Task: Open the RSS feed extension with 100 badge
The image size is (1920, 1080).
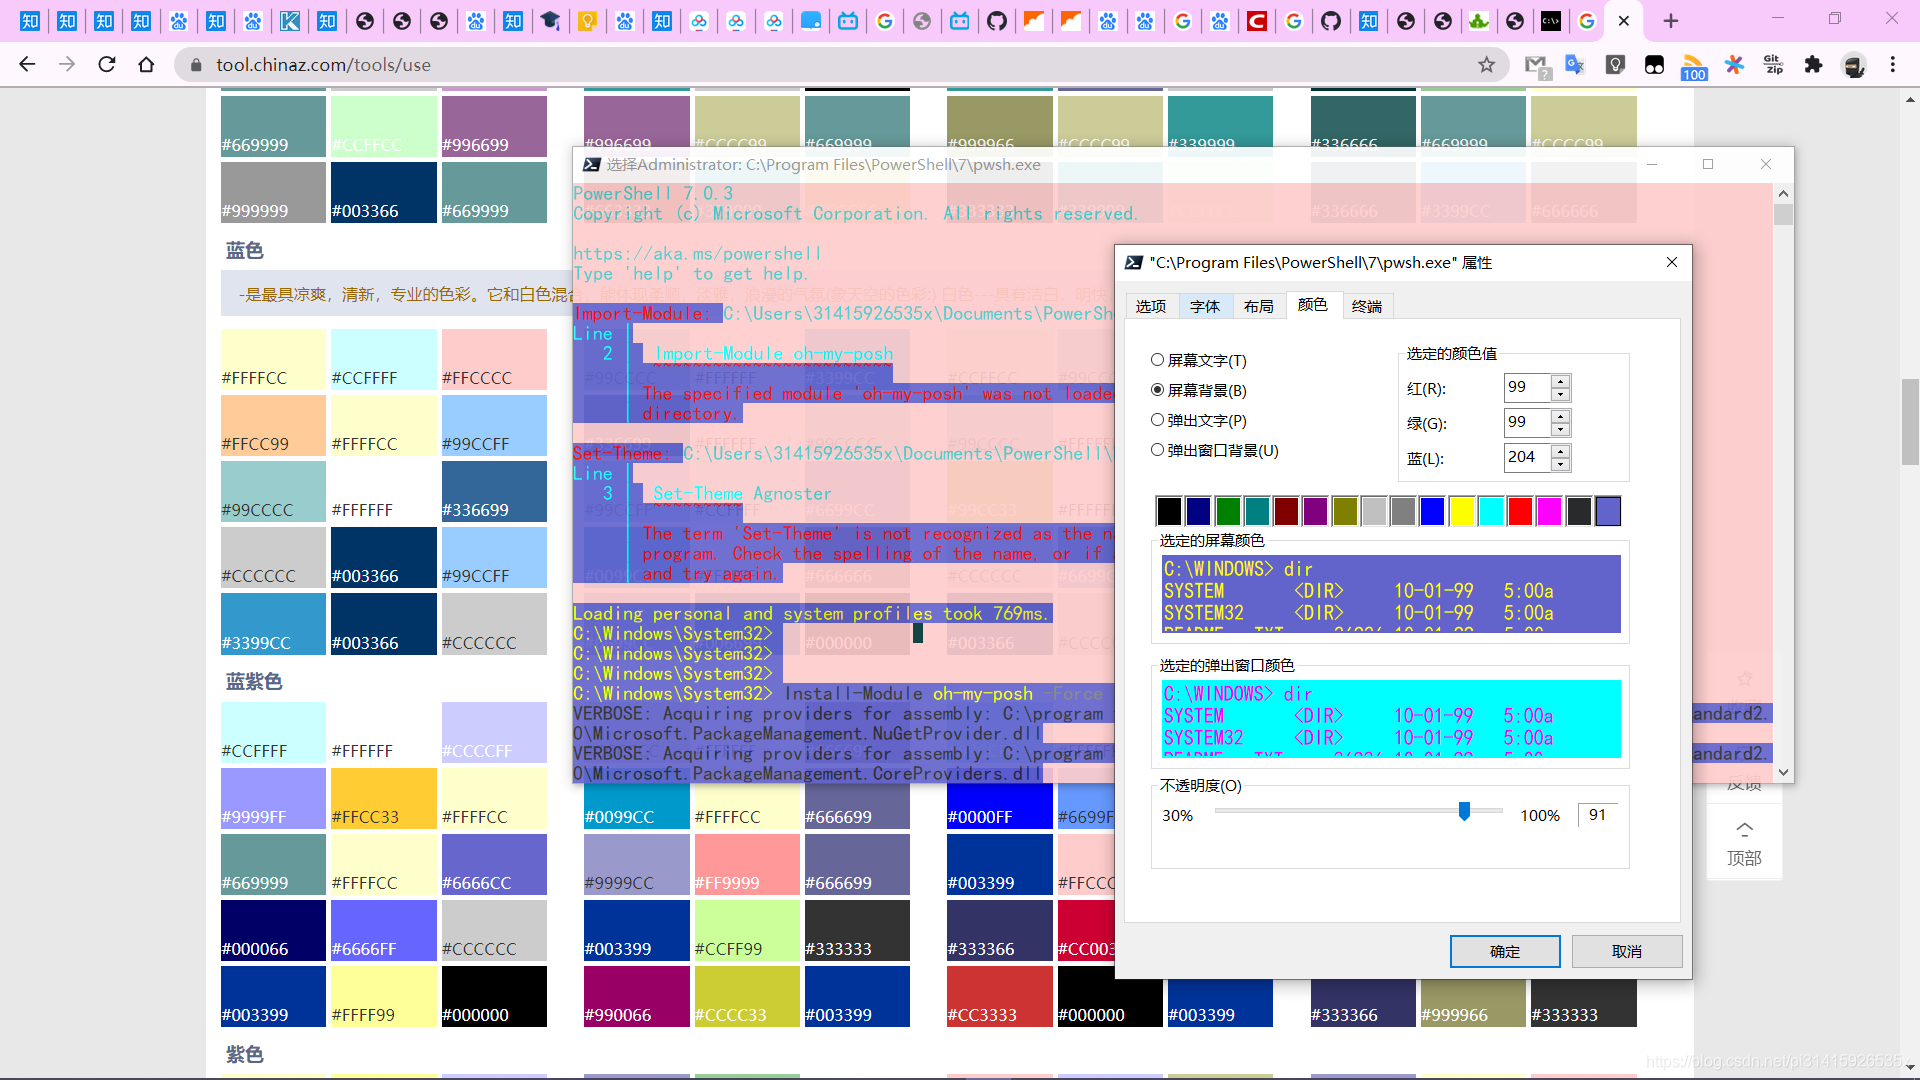Action: [x=1693, y=66]
